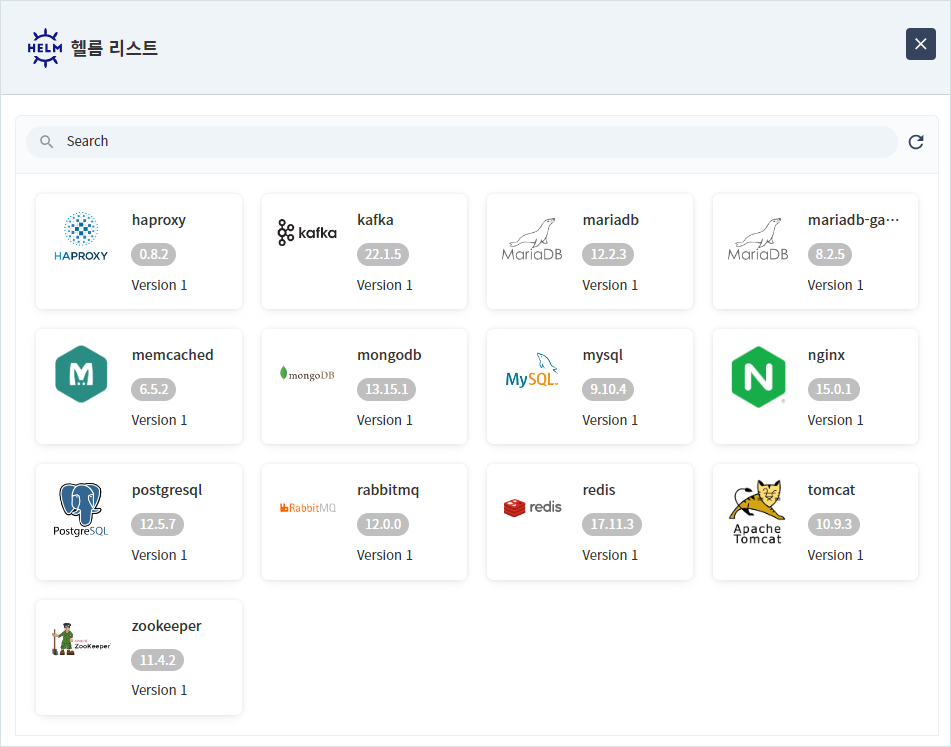951x747 pixels.
Task: Click haproxy version badge 0.8.2
Action: pyautogui.click(x=153, y=254)
